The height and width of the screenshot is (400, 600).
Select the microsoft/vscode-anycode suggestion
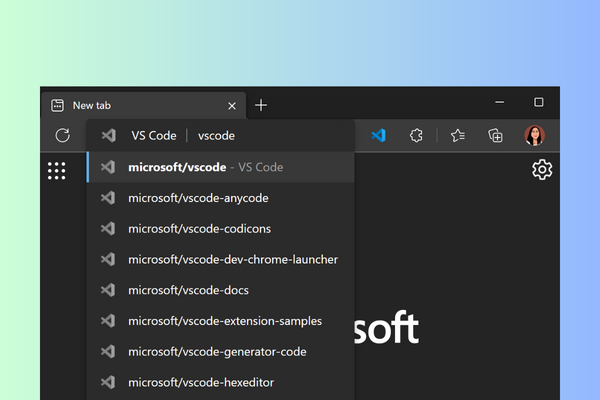pos(221,198)
